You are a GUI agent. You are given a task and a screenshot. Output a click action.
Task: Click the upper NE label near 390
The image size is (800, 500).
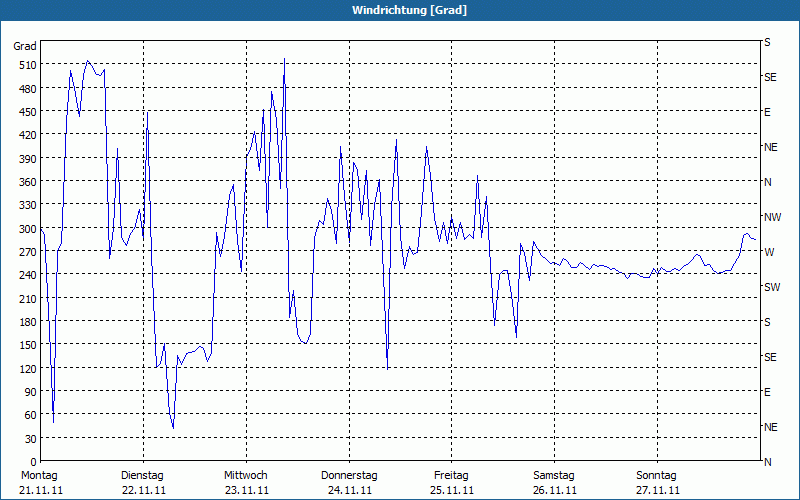point(770,147)
